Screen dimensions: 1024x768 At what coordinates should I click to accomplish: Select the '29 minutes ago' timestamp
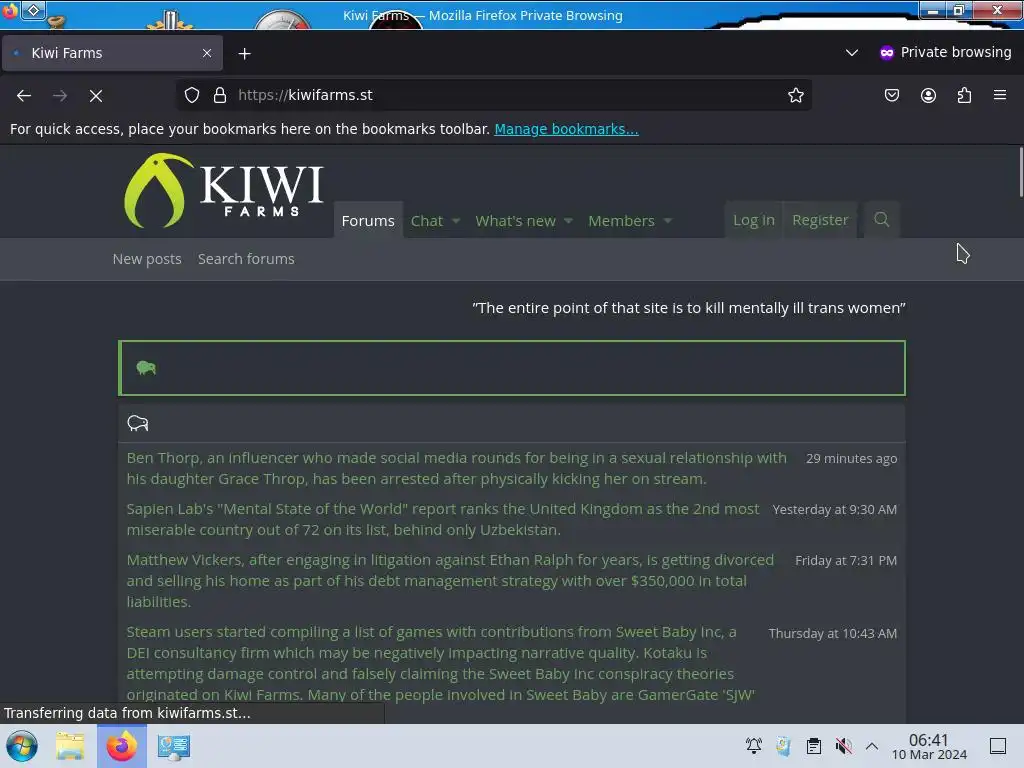(851, 458)
